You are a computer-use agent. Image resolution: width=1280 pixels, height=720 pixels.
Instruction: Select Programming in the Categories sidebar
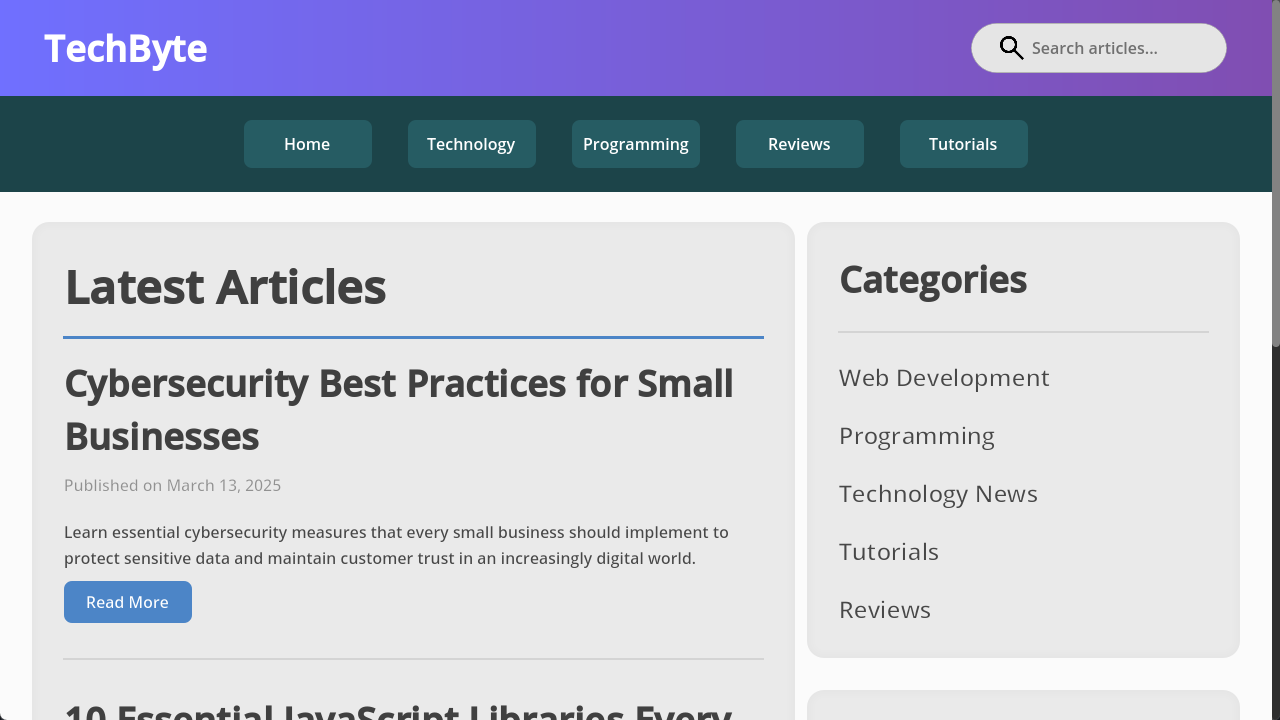tap(916, 436)
